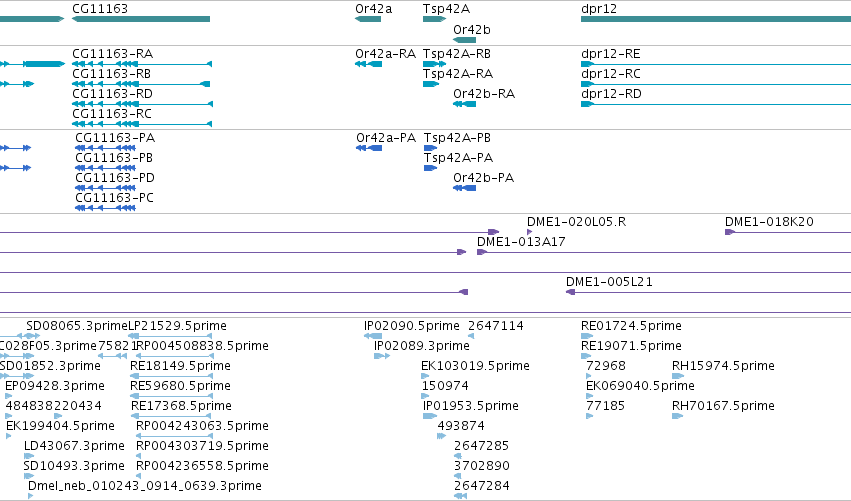Click BAC clone DME1-020L05.R
This screenshot has height=501, width=851.
(576, 222)
